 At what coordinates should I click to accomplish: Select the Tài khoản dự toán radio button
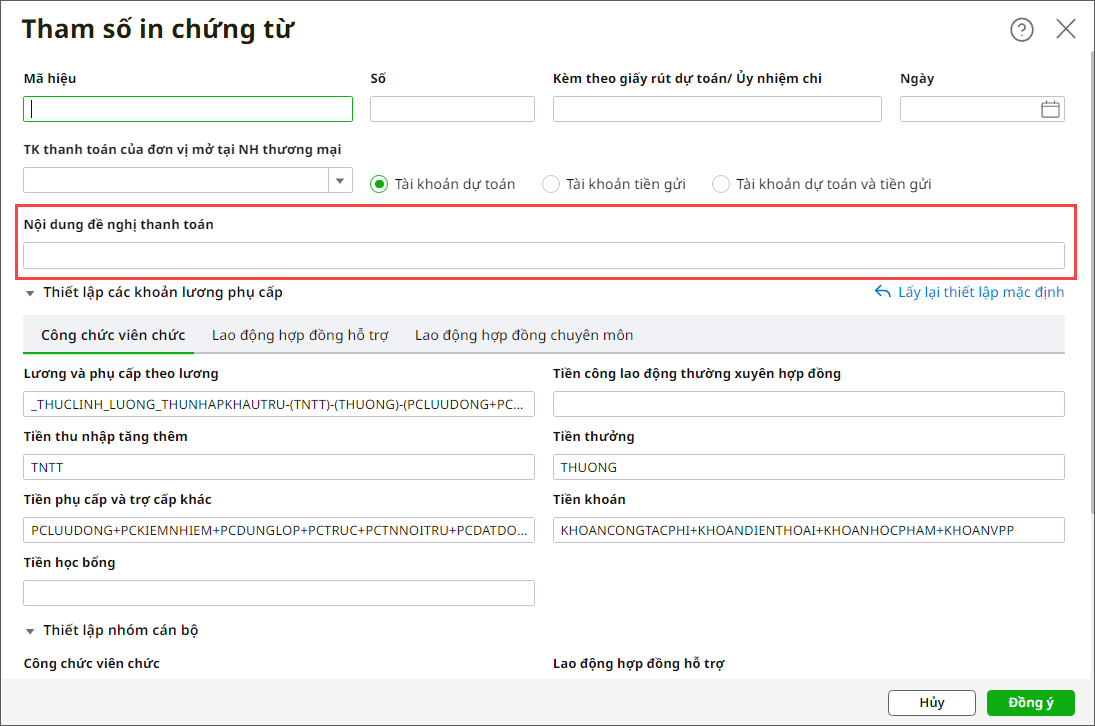pos(379,184)
